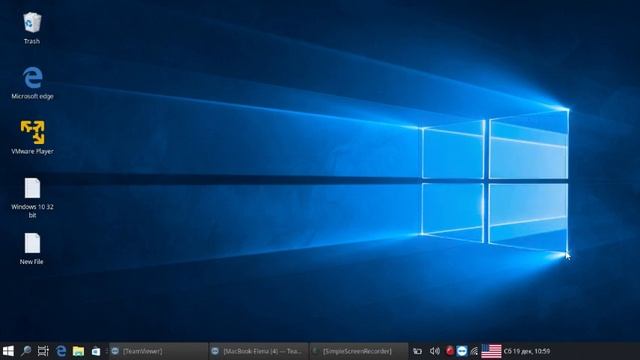Viewport: 640px width, 360px height.
Task: Open the clock showing 10:59
Action: click(527, 351)
